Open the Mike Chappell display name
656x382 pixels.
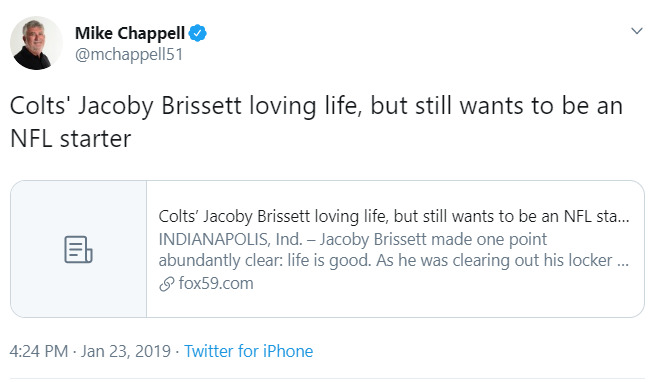(x=130, y=33)
